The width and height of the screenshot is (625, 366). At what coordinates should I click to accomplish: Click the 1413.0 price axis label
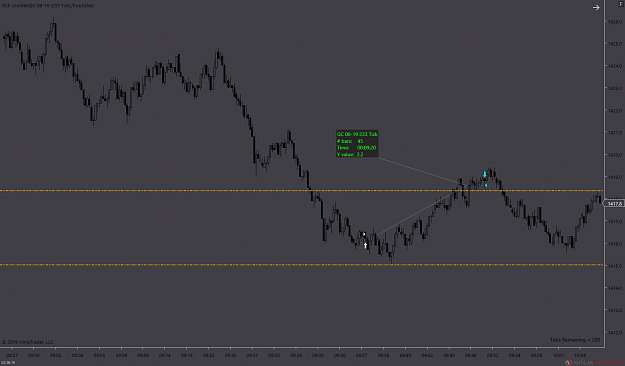point(615,310)
